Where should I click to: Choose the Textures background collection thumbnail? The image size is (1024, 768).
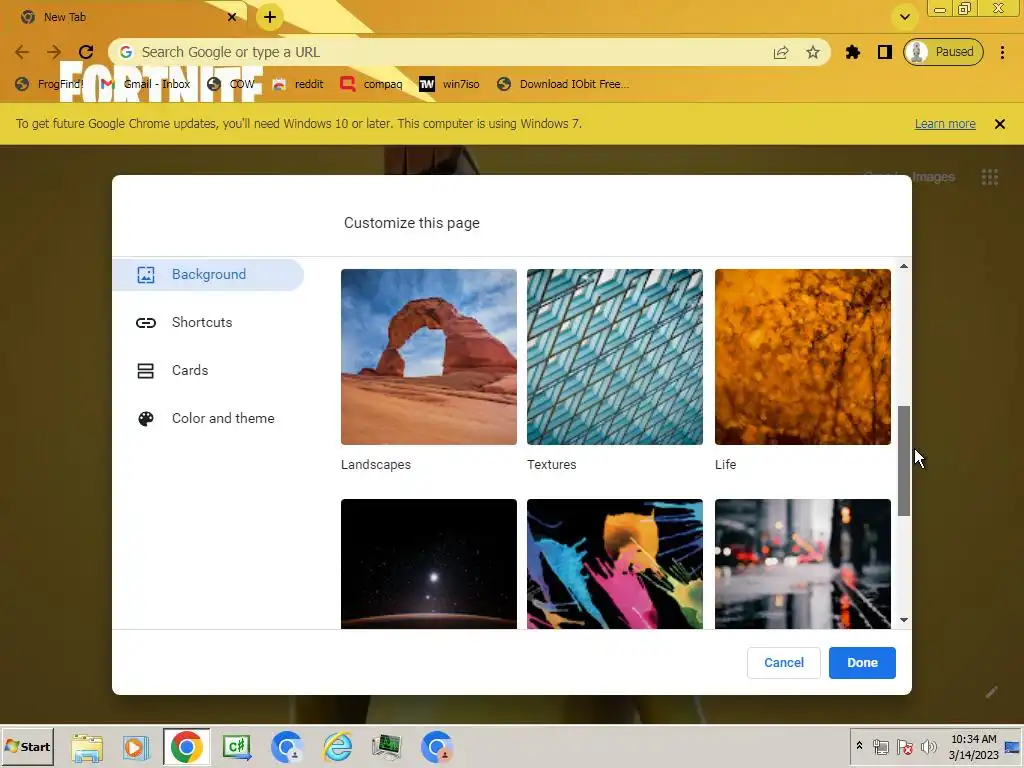615,357
